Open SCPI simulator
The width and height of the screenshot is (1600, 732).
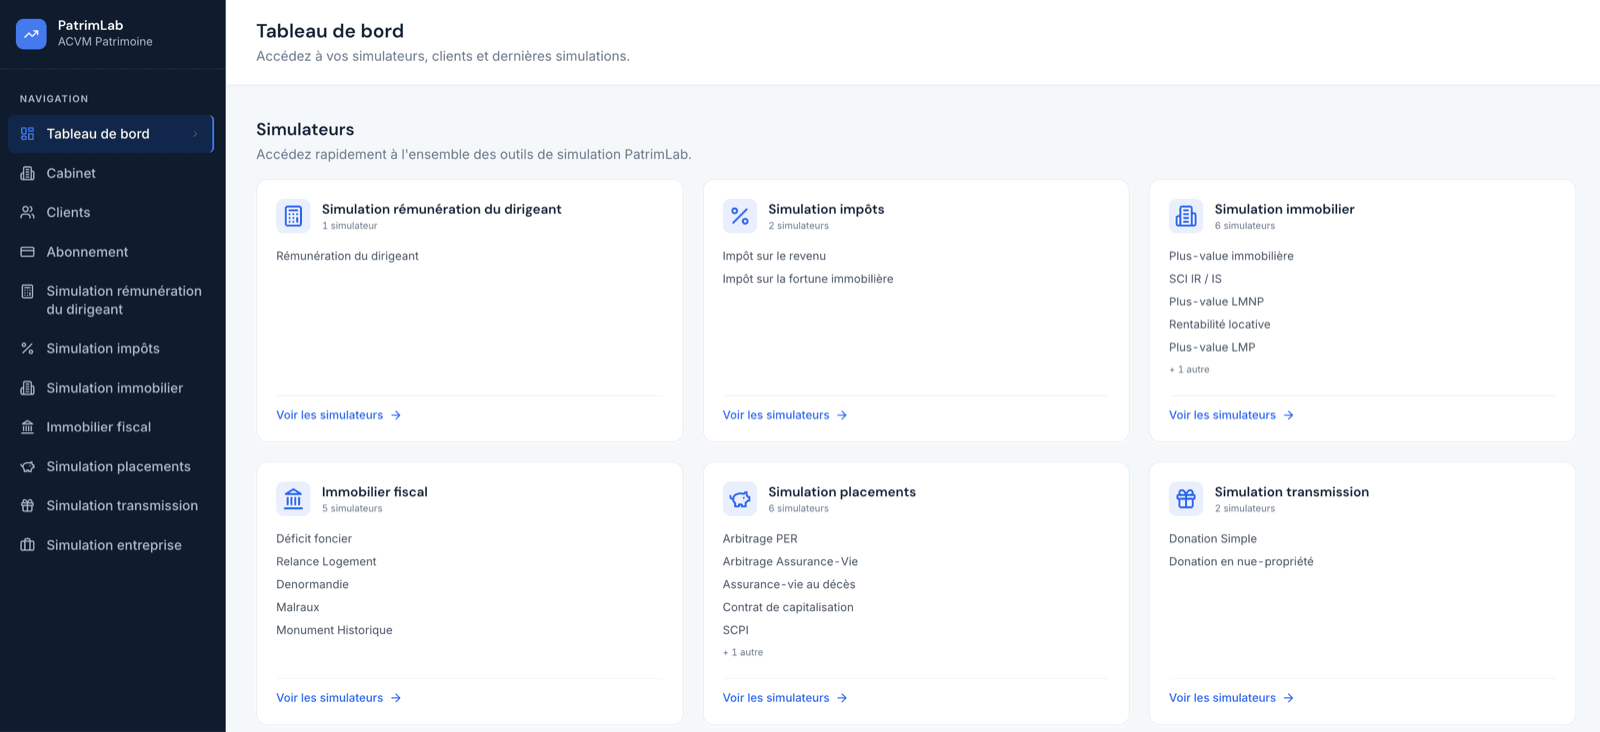[x=736, y=631]
